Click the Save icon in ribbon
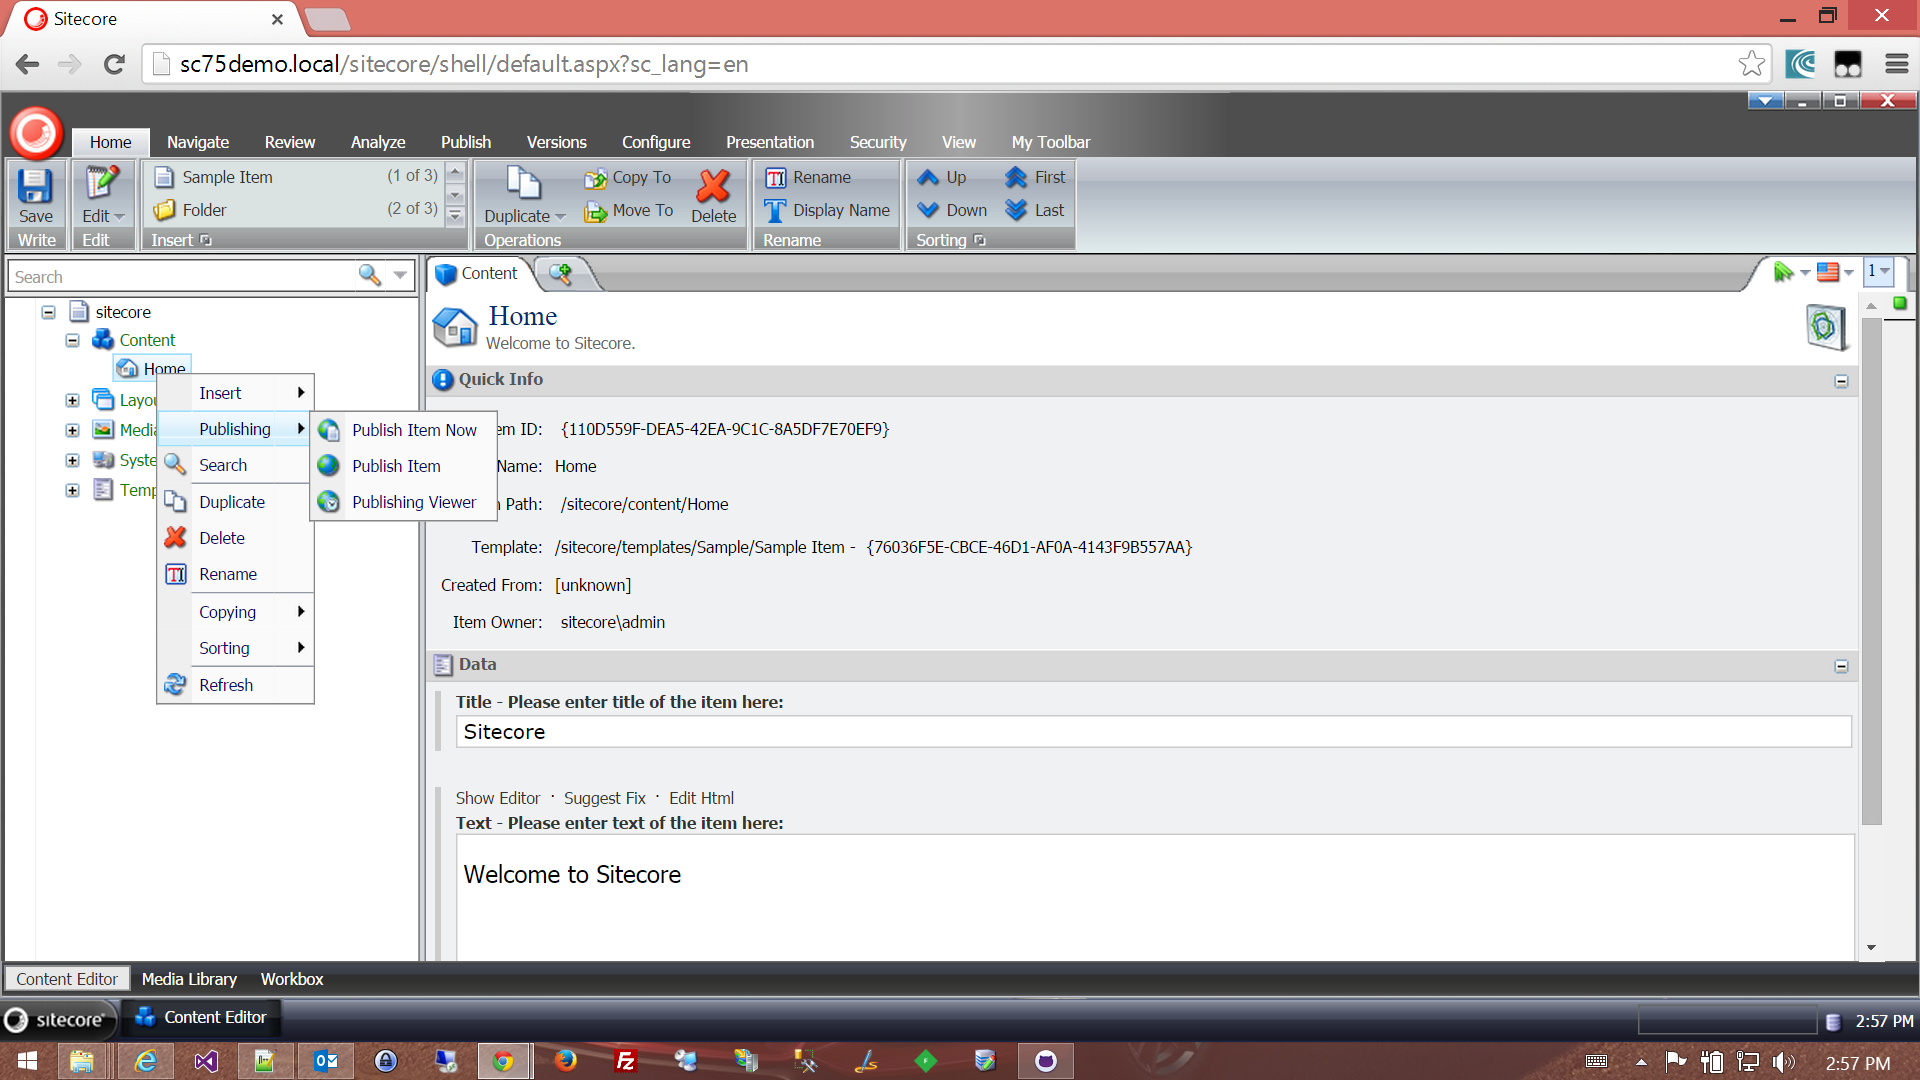 pos(36,186)
